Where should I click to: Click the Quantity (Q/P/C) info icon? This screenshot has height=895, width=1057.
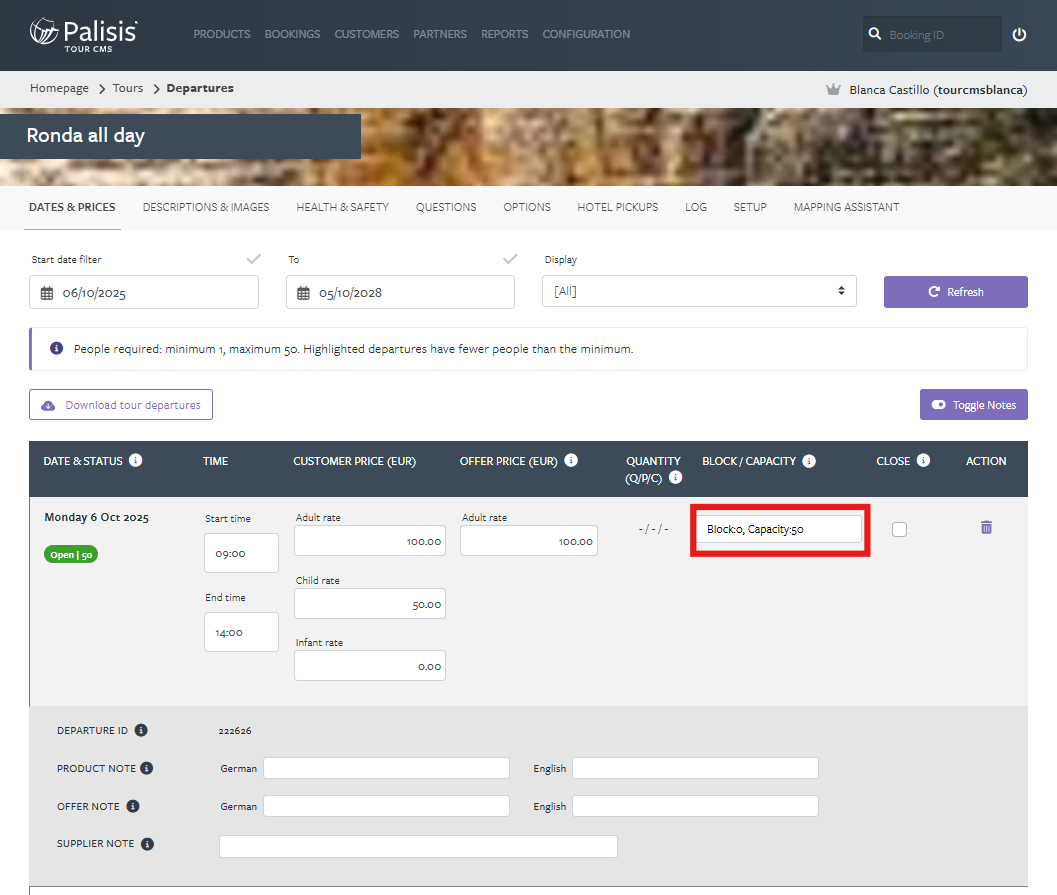675,477
